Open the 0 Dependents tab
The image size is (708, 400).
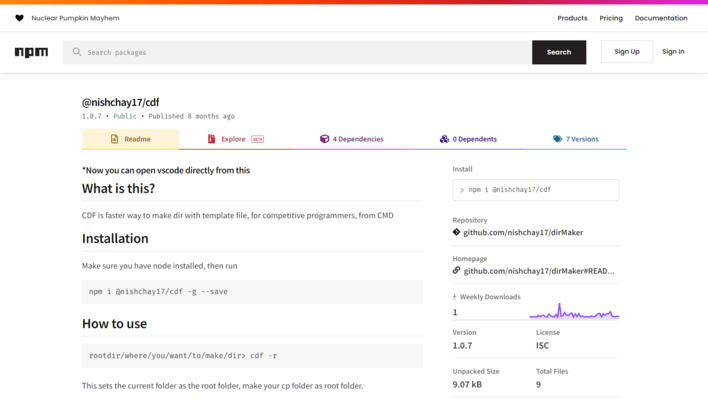click(x=468, y=139)
